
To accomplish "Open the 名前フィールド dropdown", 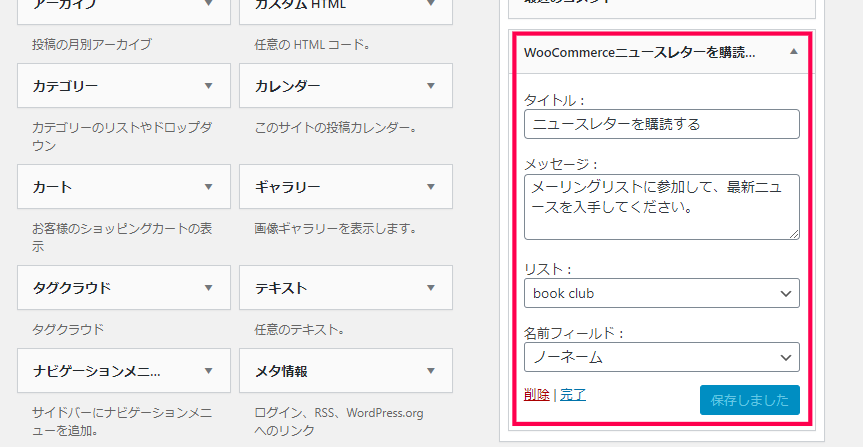I will [661, 357].
